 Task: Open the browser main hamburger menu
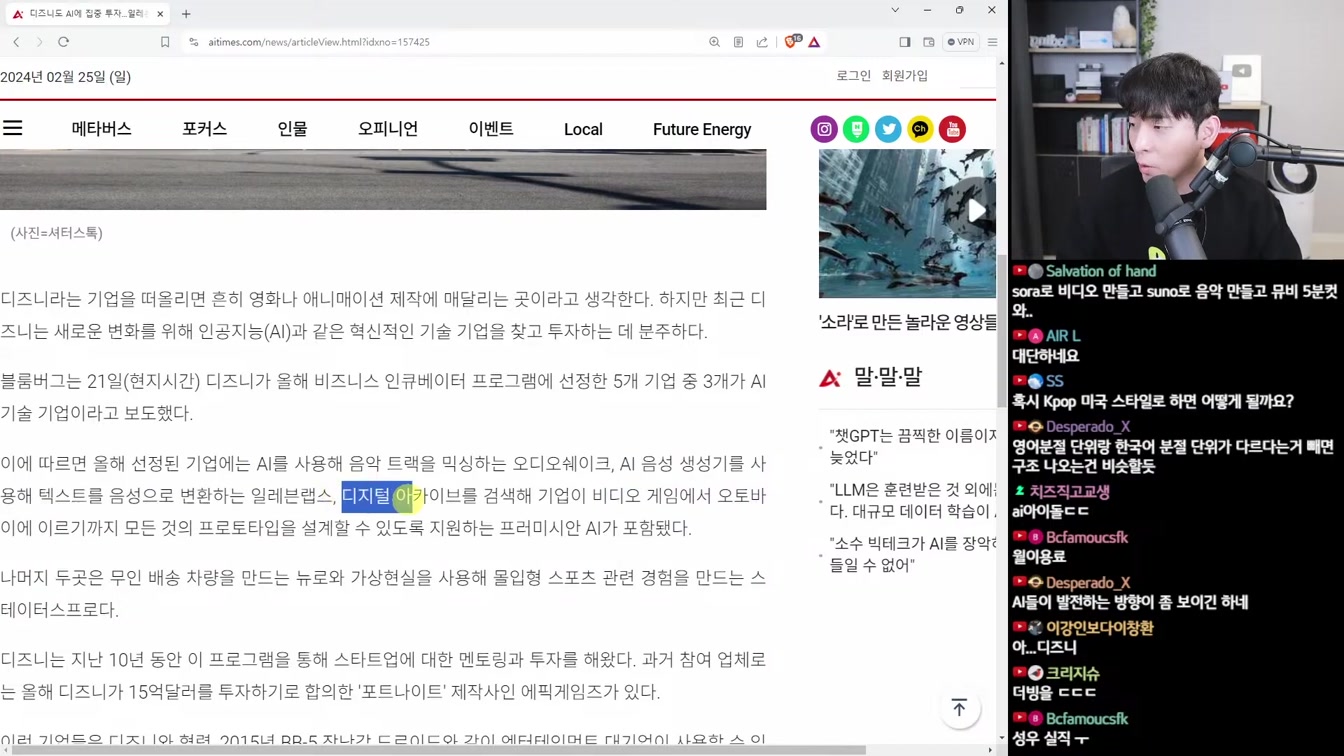tap(992, 42)
